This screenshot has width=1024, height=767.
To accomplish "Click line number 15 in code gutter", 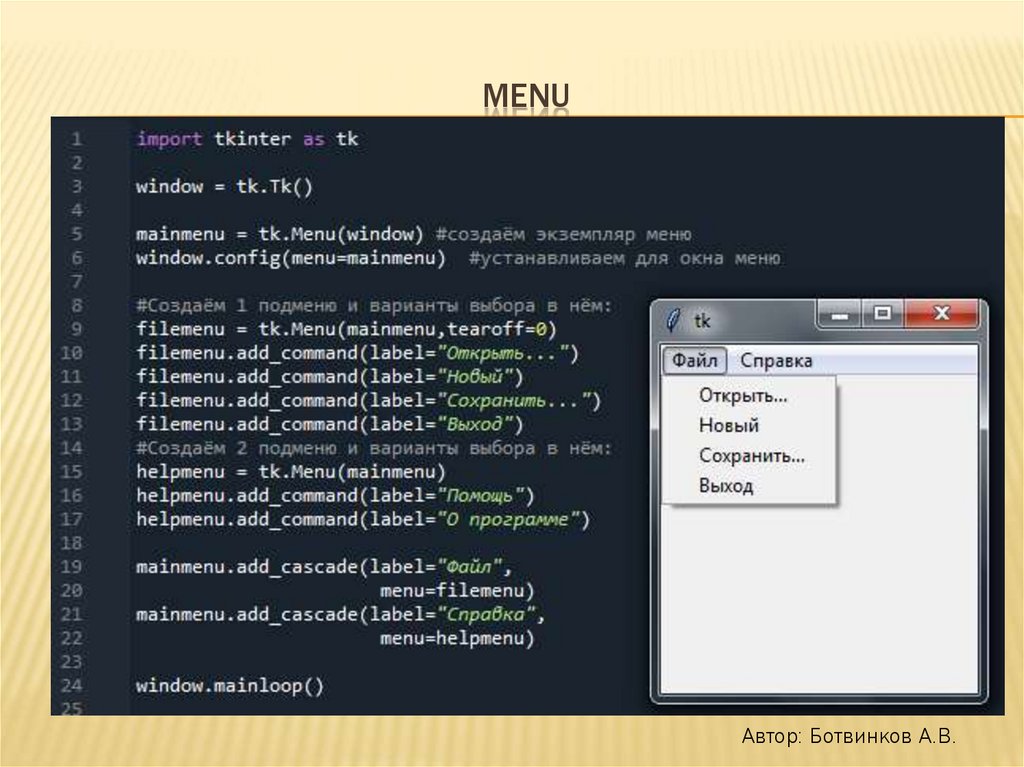I will tap(72, 472).
